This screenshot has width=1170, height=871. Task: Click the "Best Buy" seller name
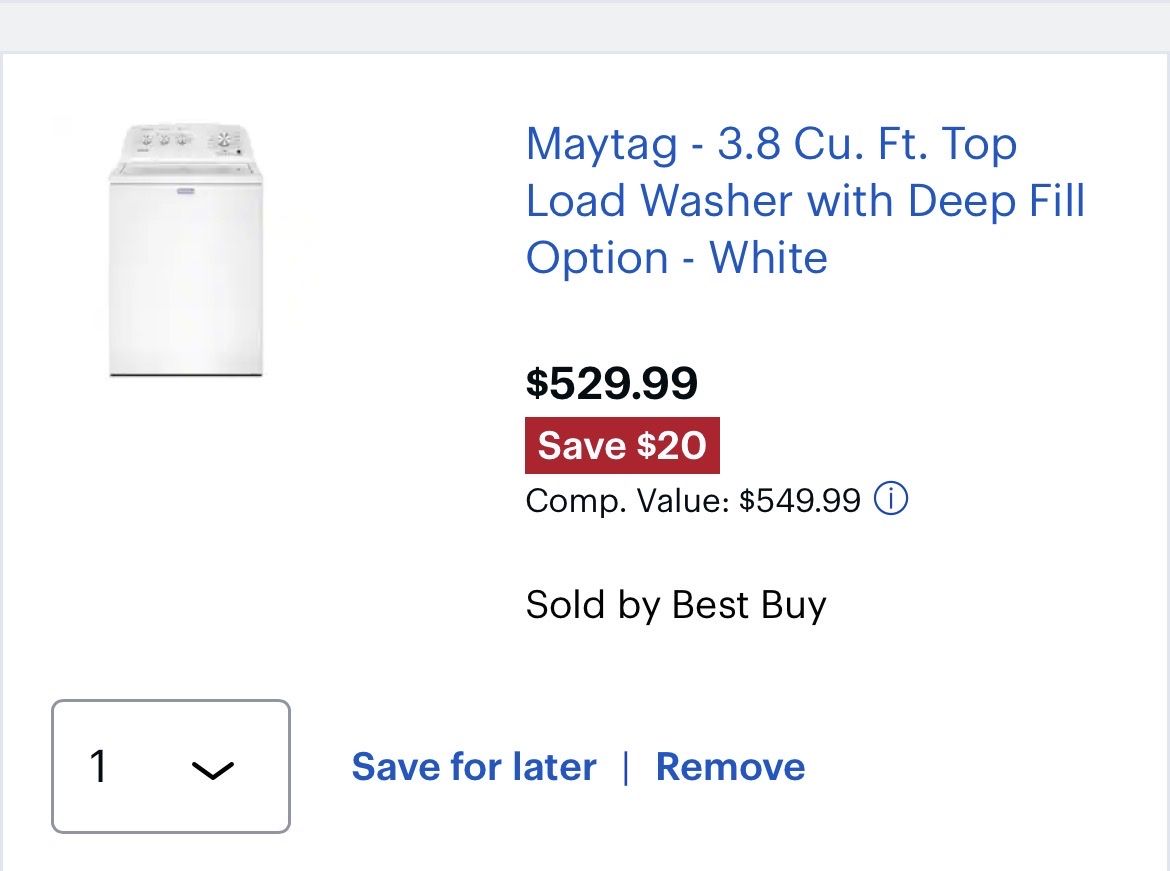click(749, 605)
